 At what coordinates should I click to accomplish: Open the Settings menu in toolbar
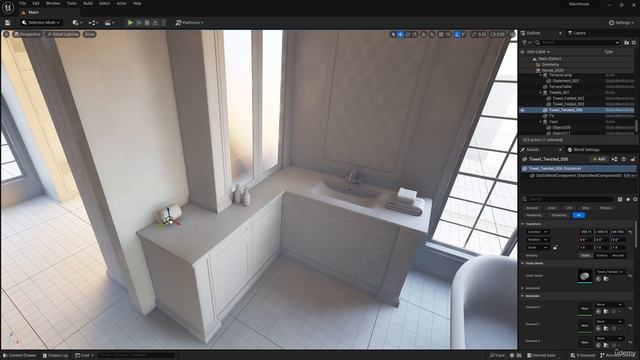coord(621,23)
